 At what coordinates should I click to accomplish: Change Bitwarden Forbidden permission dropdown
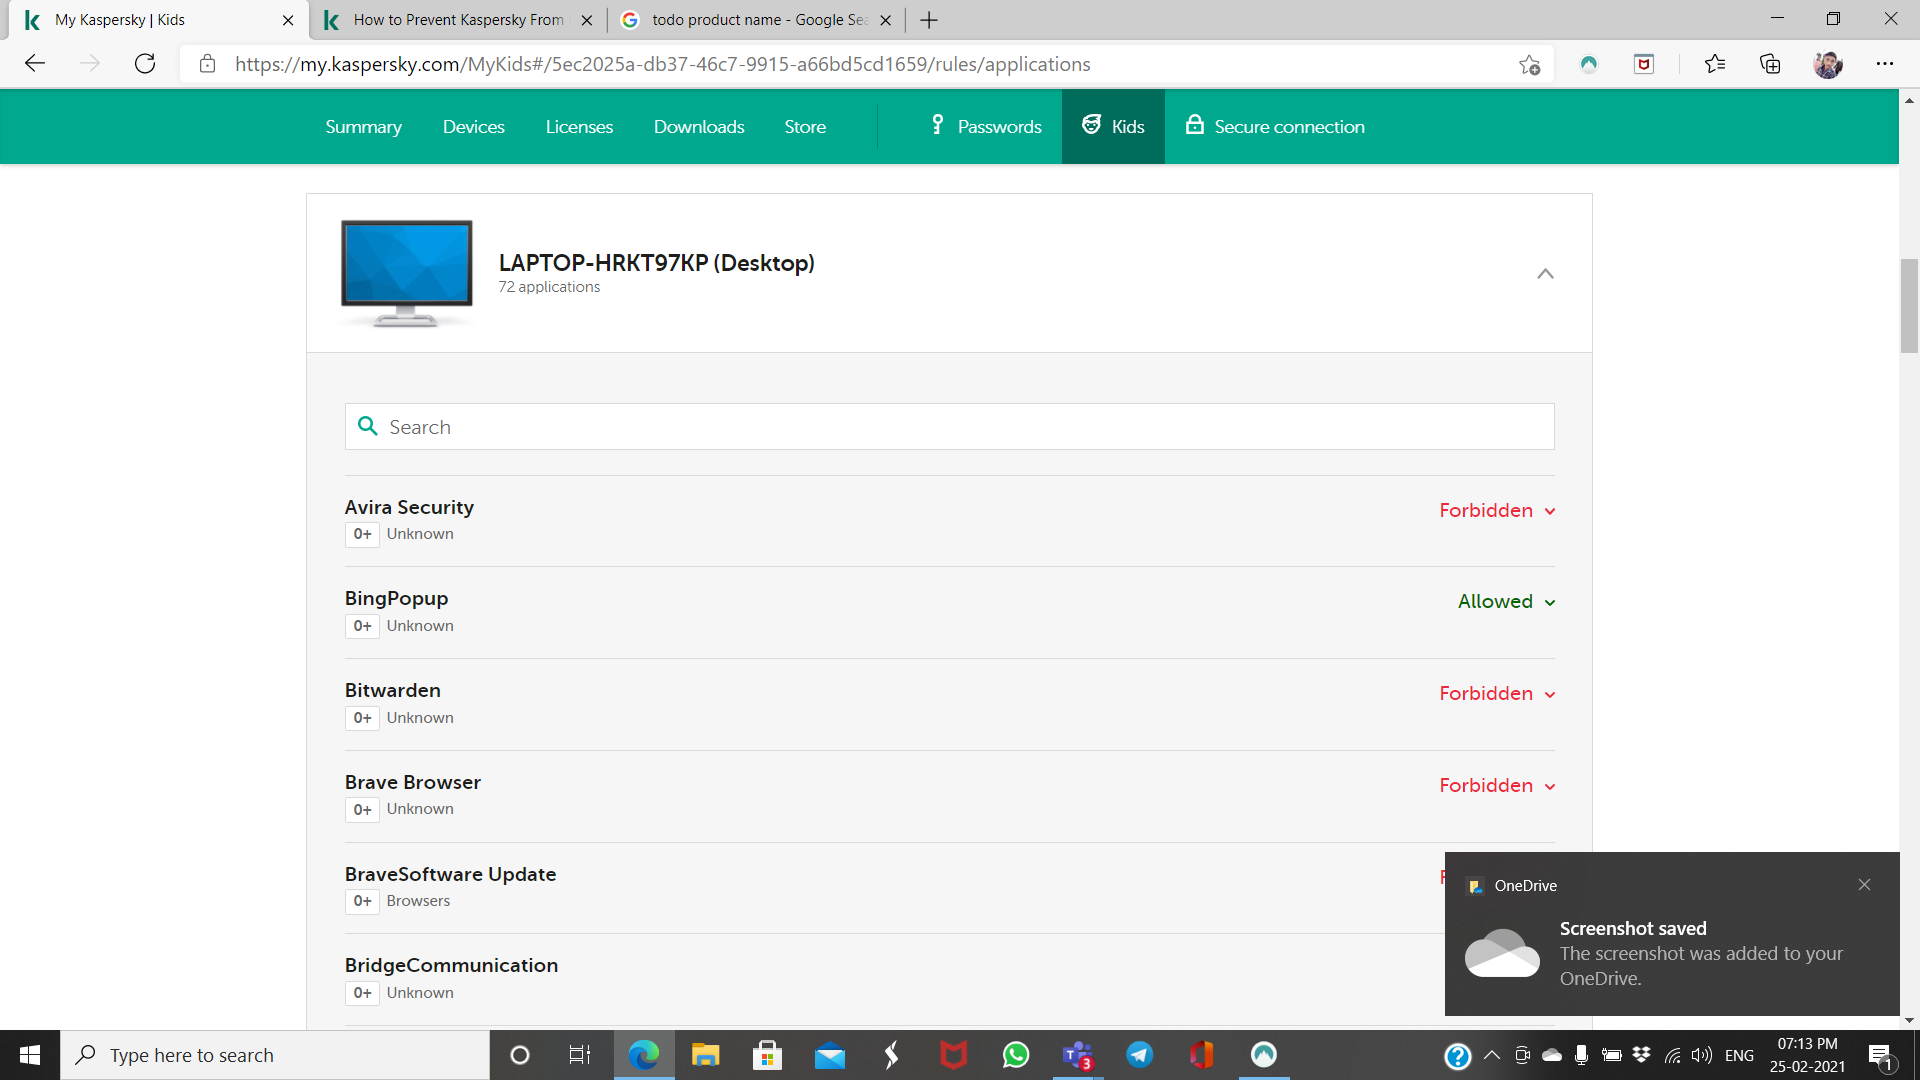pos(1497,693)
